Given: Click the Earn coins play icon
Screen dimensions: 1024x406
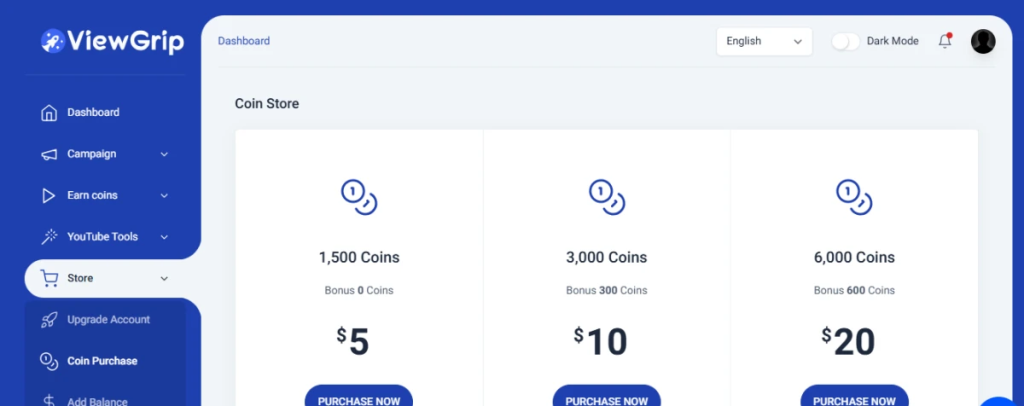Looking at the screenshot, I should [x=48, y=196].
